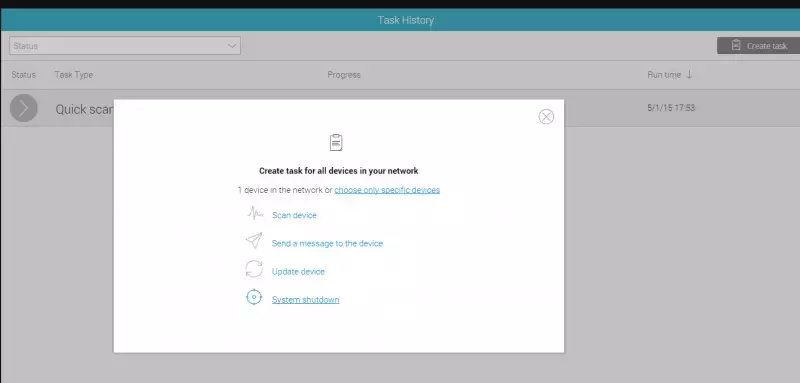Open the Scan device link

coord(294,215)
